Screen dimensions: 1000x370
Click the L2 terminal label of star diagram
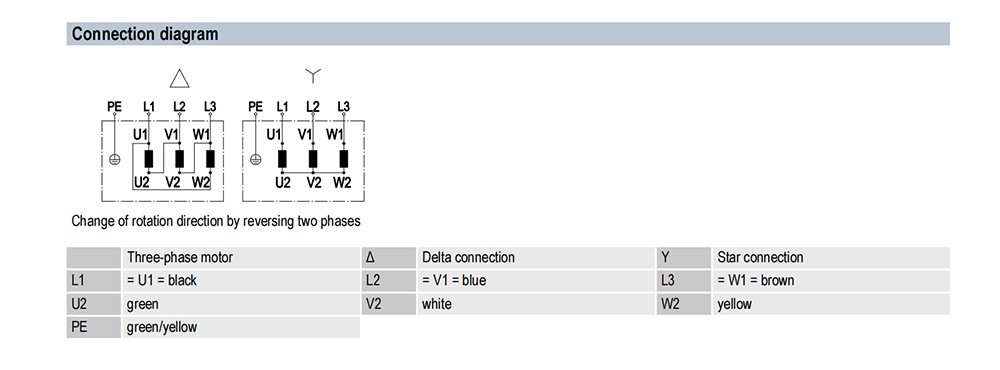coord(312,107)
